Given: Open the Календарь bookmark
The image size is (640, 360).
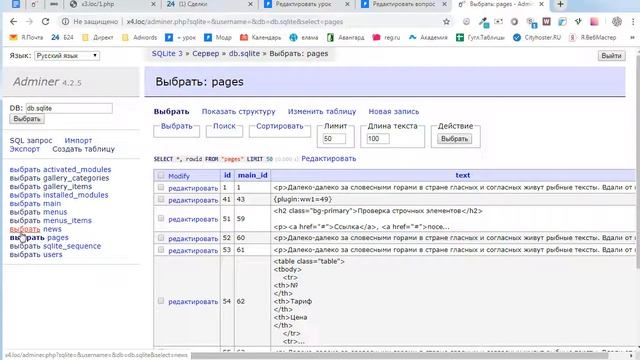Looking at the screenshot, I should [260, 37].
